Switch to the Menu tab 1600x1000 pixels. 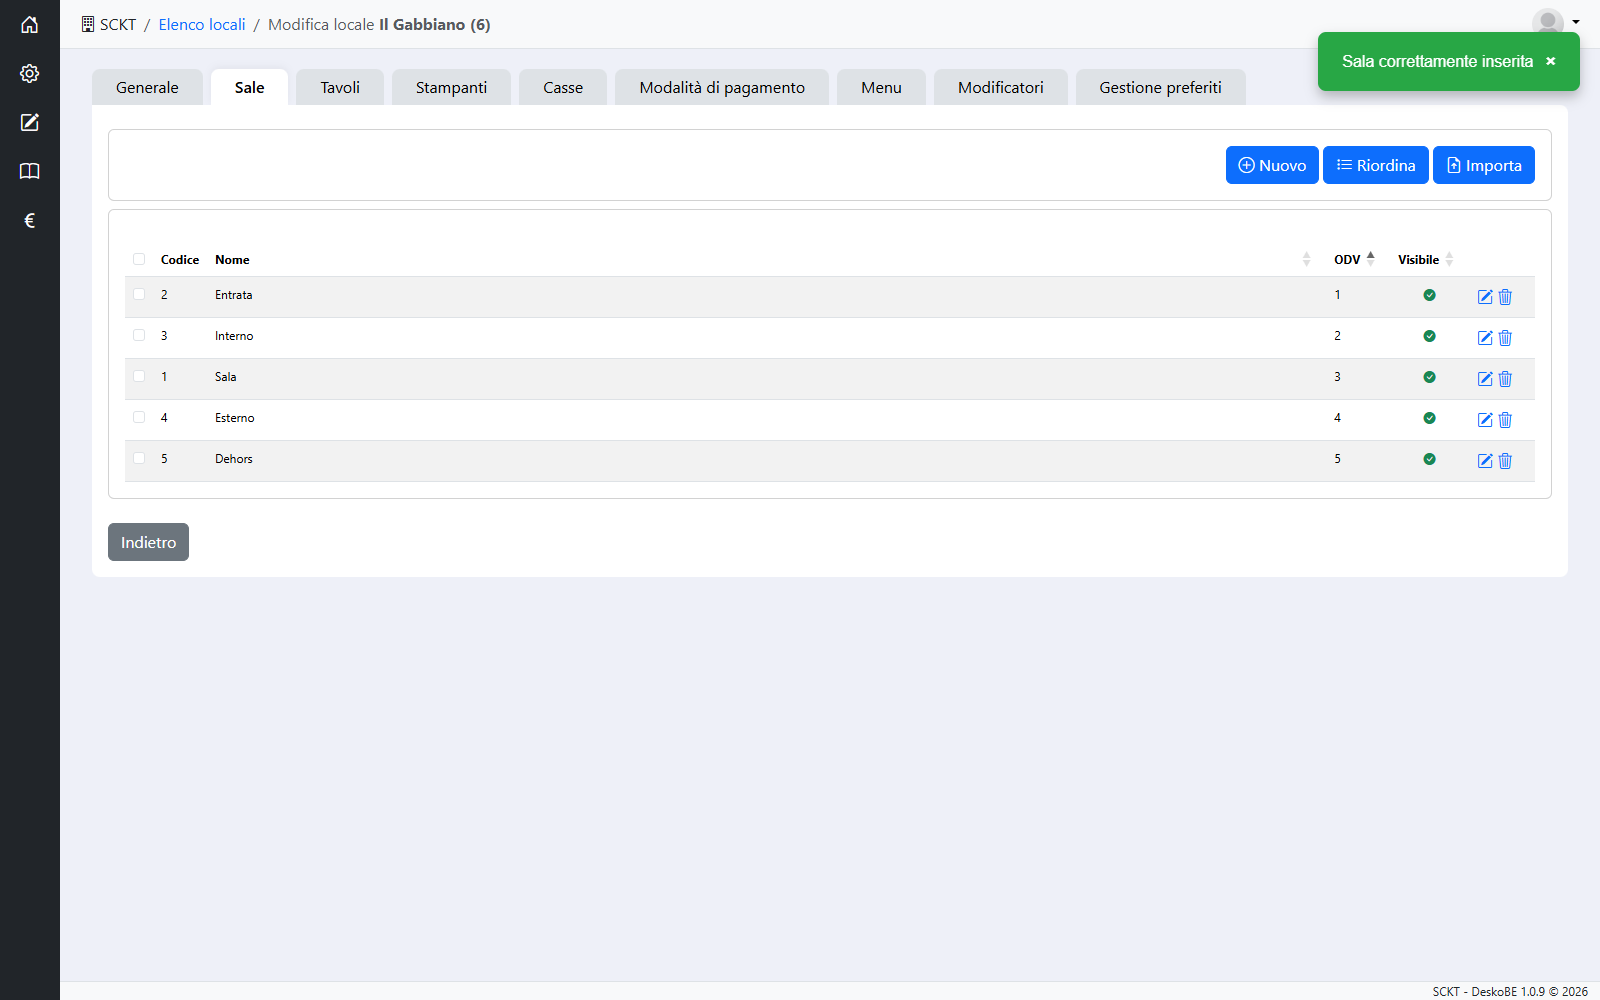pos(881,87)
